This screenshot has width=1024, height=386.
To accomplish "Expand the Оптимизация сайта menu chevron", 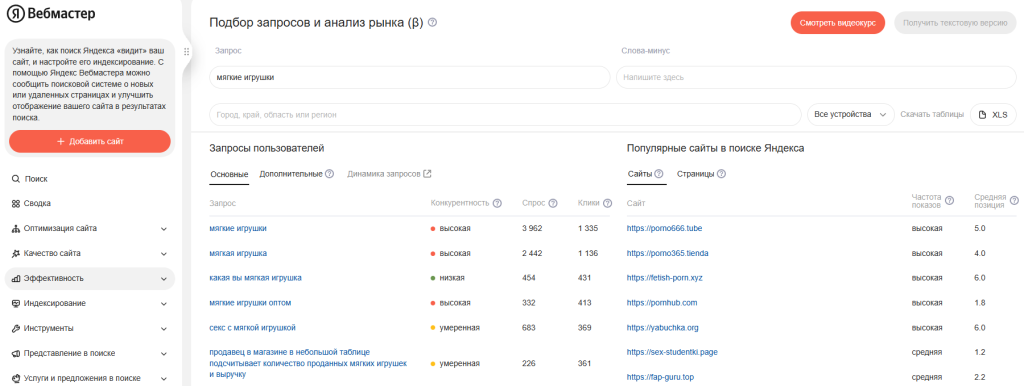I will click(x=163, y=229).
